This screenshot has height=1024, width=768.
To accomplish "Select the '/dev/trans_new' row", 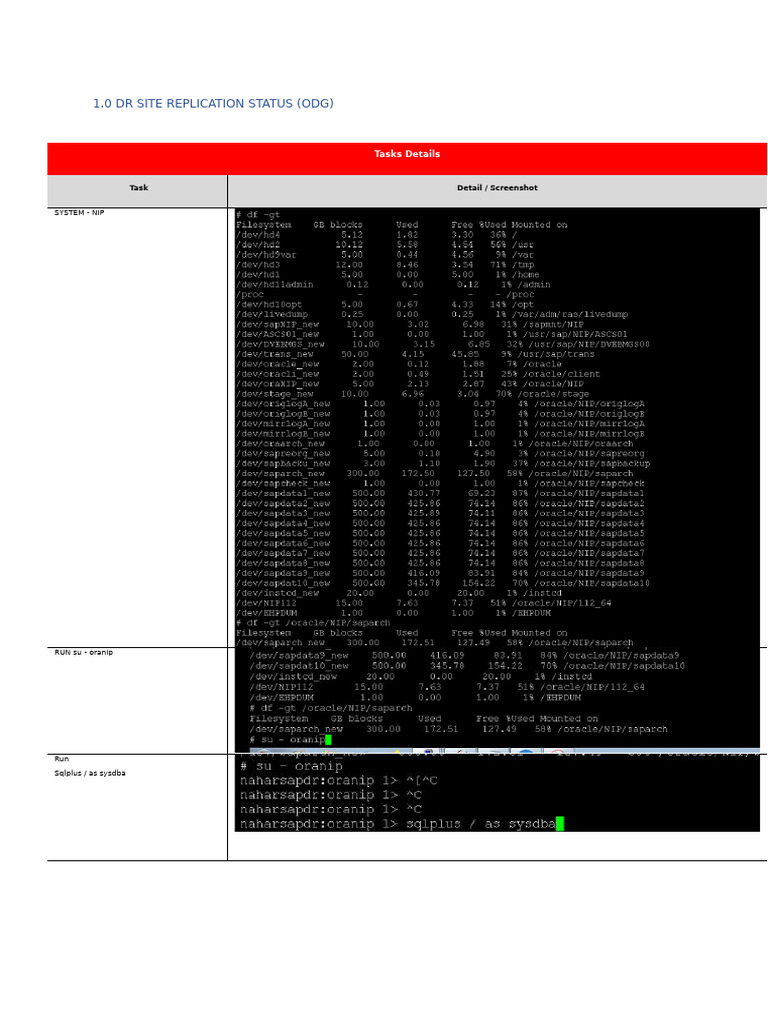I will [415, 354].
